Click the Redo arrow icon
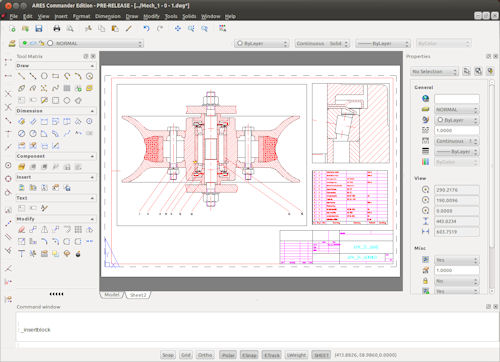 160,29
